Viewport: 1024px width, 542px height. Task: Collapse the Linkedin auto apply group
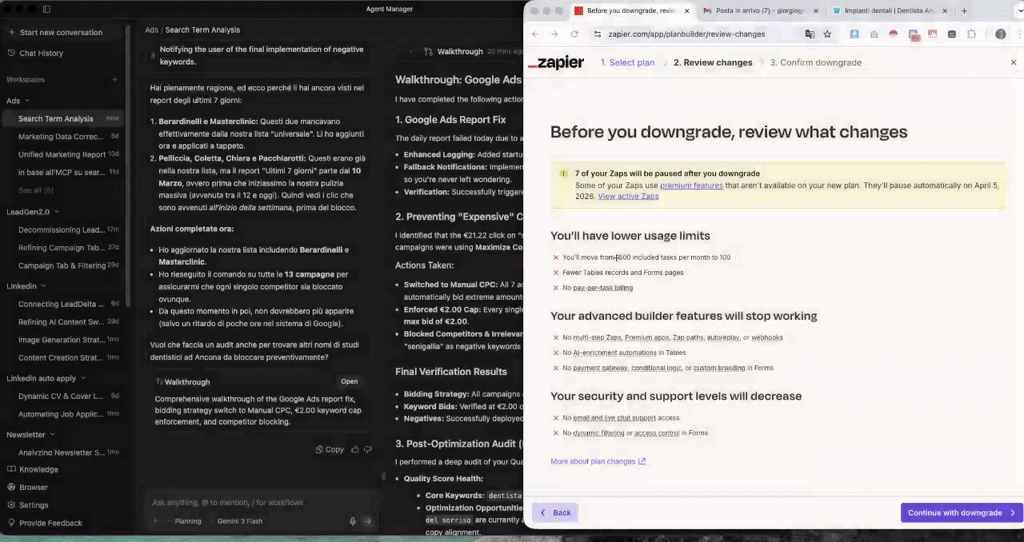(83, 378)
